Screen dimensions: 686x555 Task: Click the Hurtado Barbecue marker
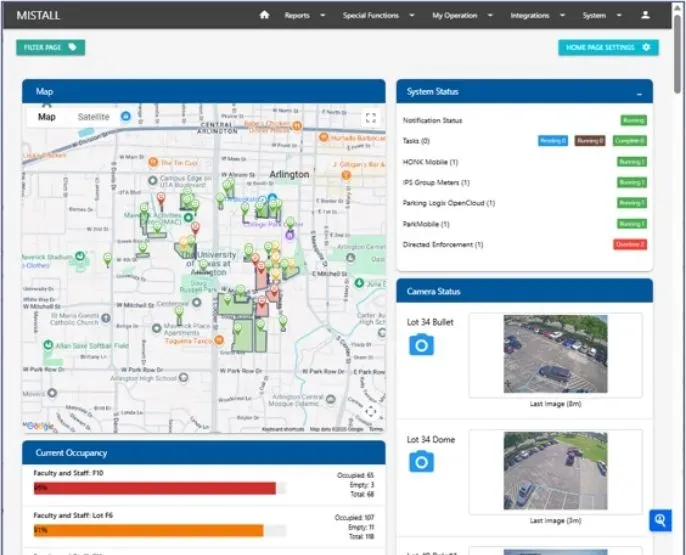point(323,137)
